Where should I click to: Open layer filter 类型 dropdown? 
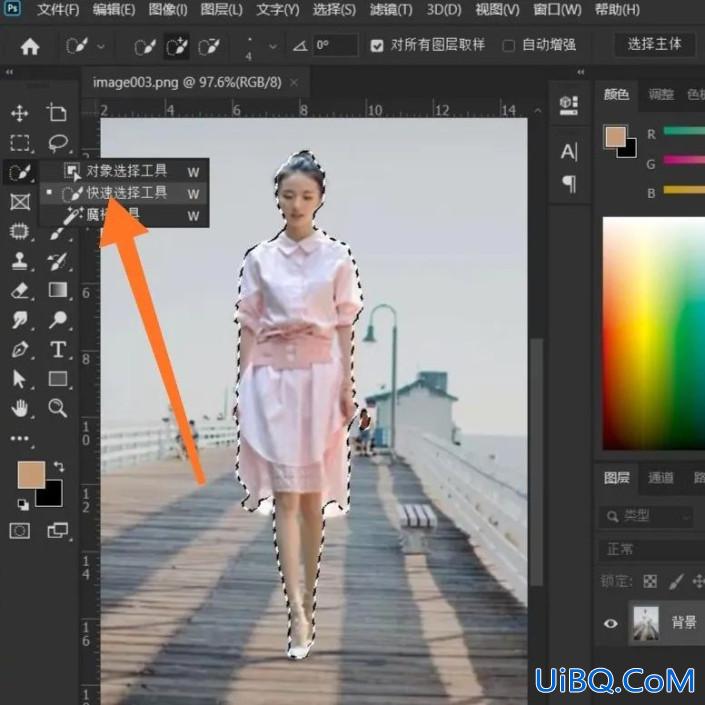click(x=645, y=517)
